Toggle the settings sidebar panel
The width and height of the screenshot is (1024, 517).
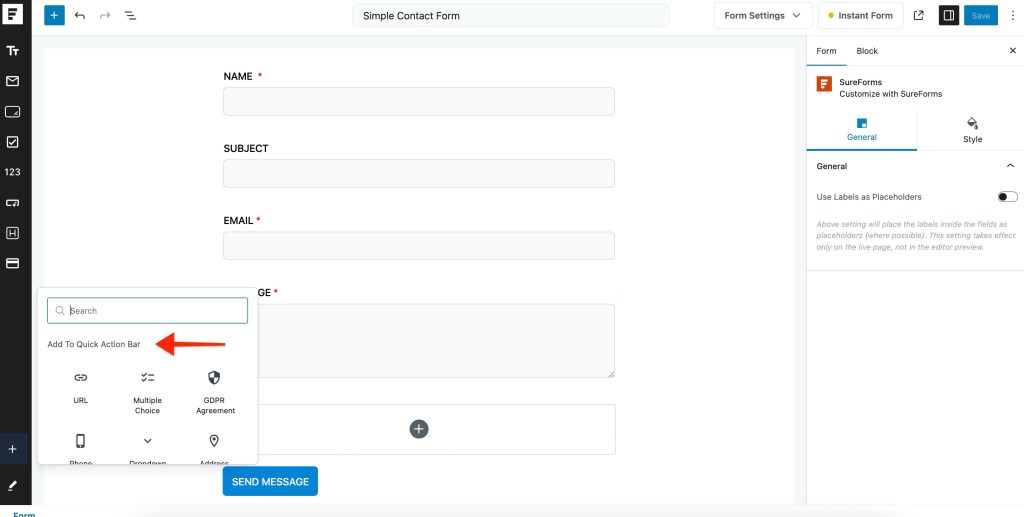point(949,15)
